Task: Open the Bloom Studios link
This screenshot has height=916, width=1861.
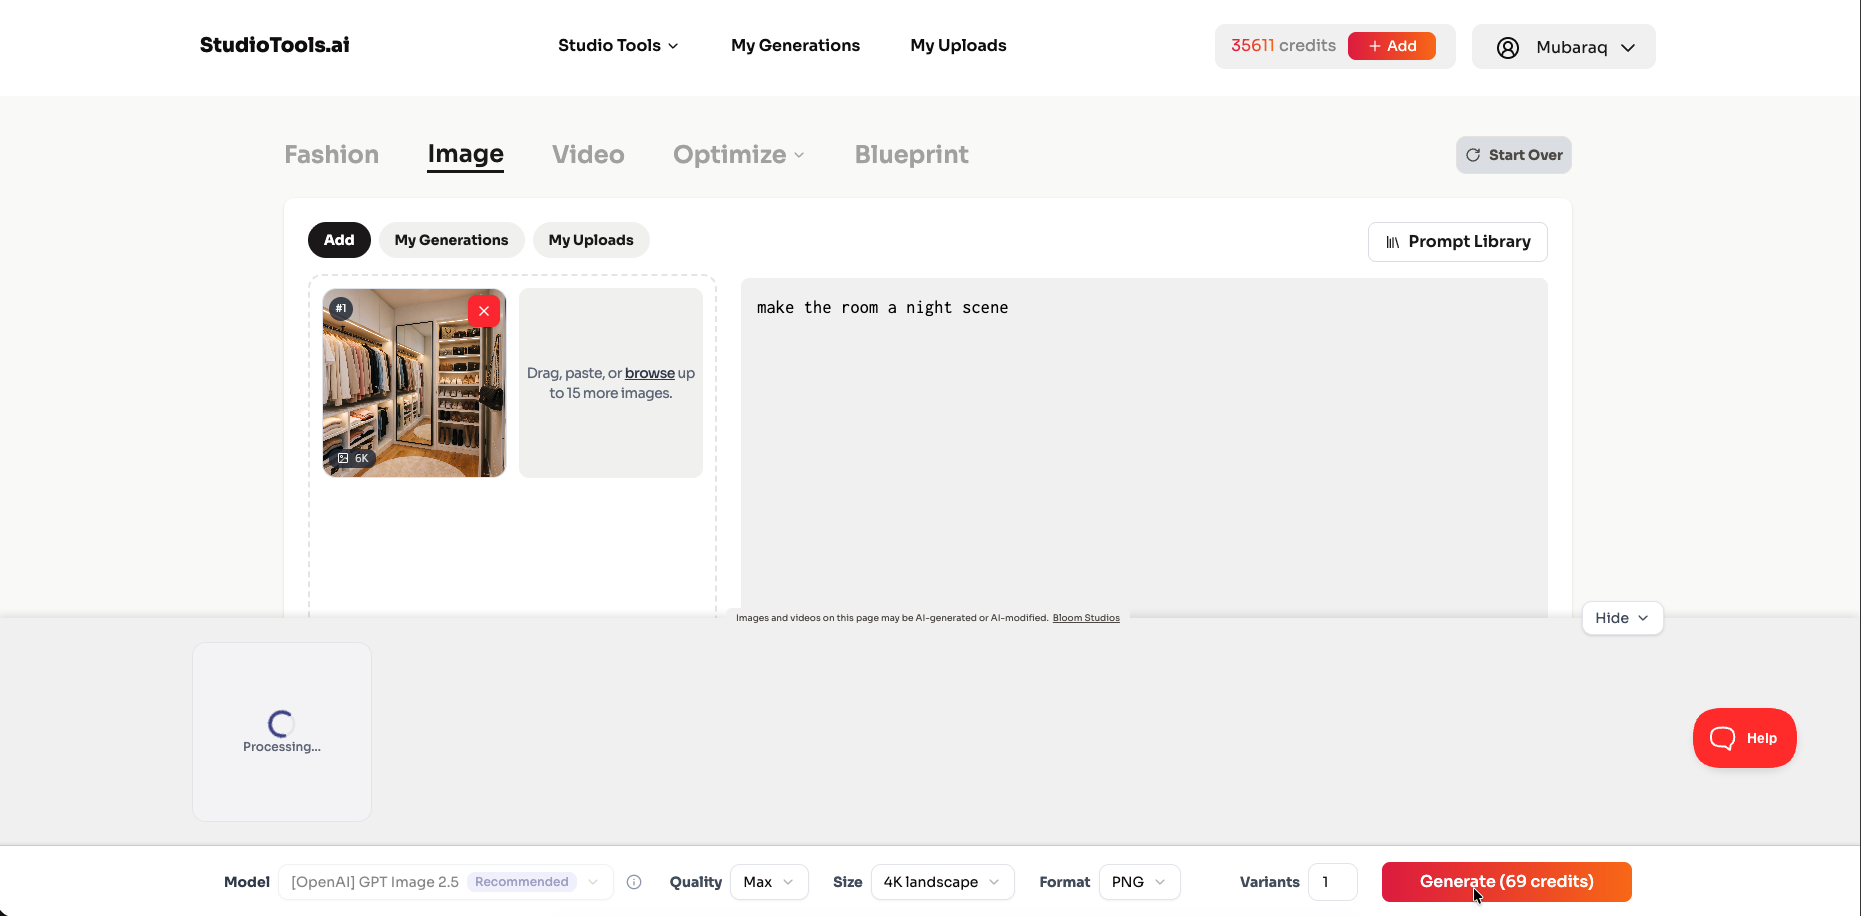Action: coord(1086,618)
